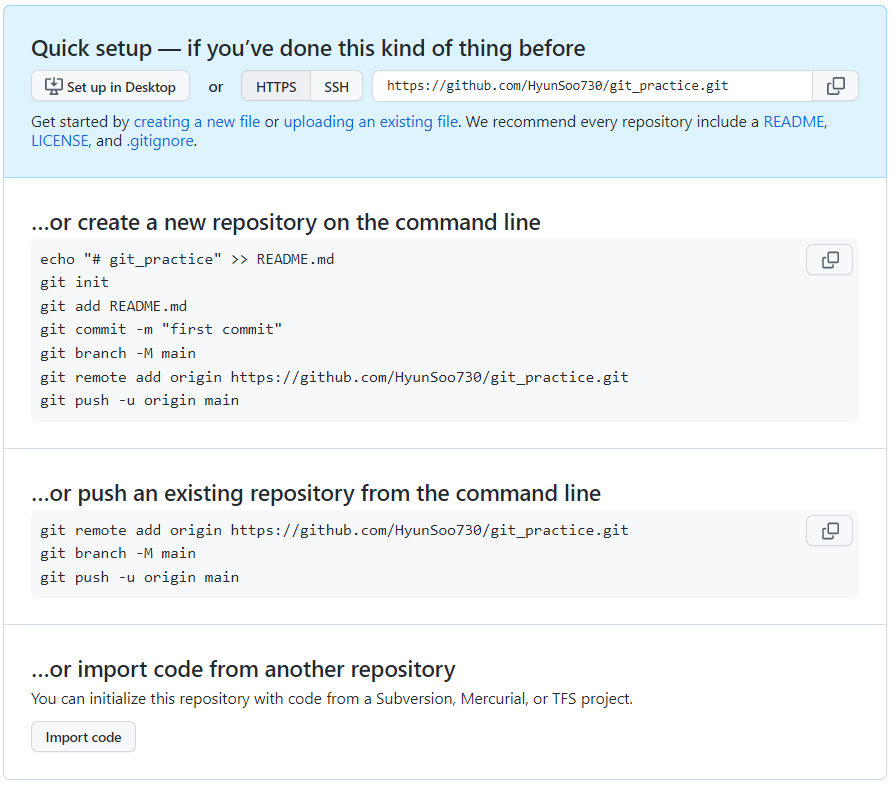Click the desktop download icon in Set up button
Screen dimensions: 892x785
53,86
